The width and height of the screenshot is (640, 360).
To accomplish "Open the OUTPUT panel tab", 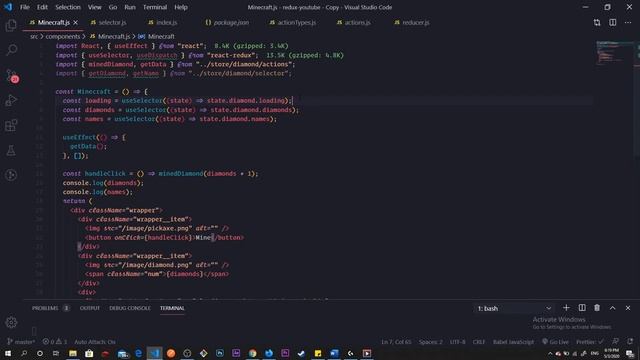I will pyautogui.click(x=90, y=308).
